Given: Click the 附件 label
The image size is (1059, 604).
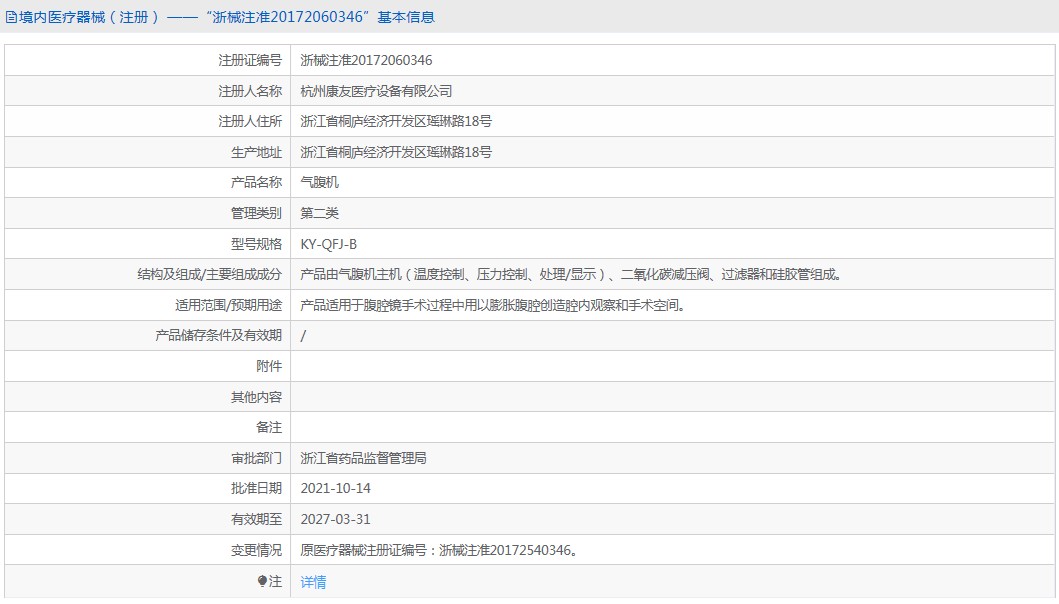Looking at the screenshot, I should click(x=269, y=366).
